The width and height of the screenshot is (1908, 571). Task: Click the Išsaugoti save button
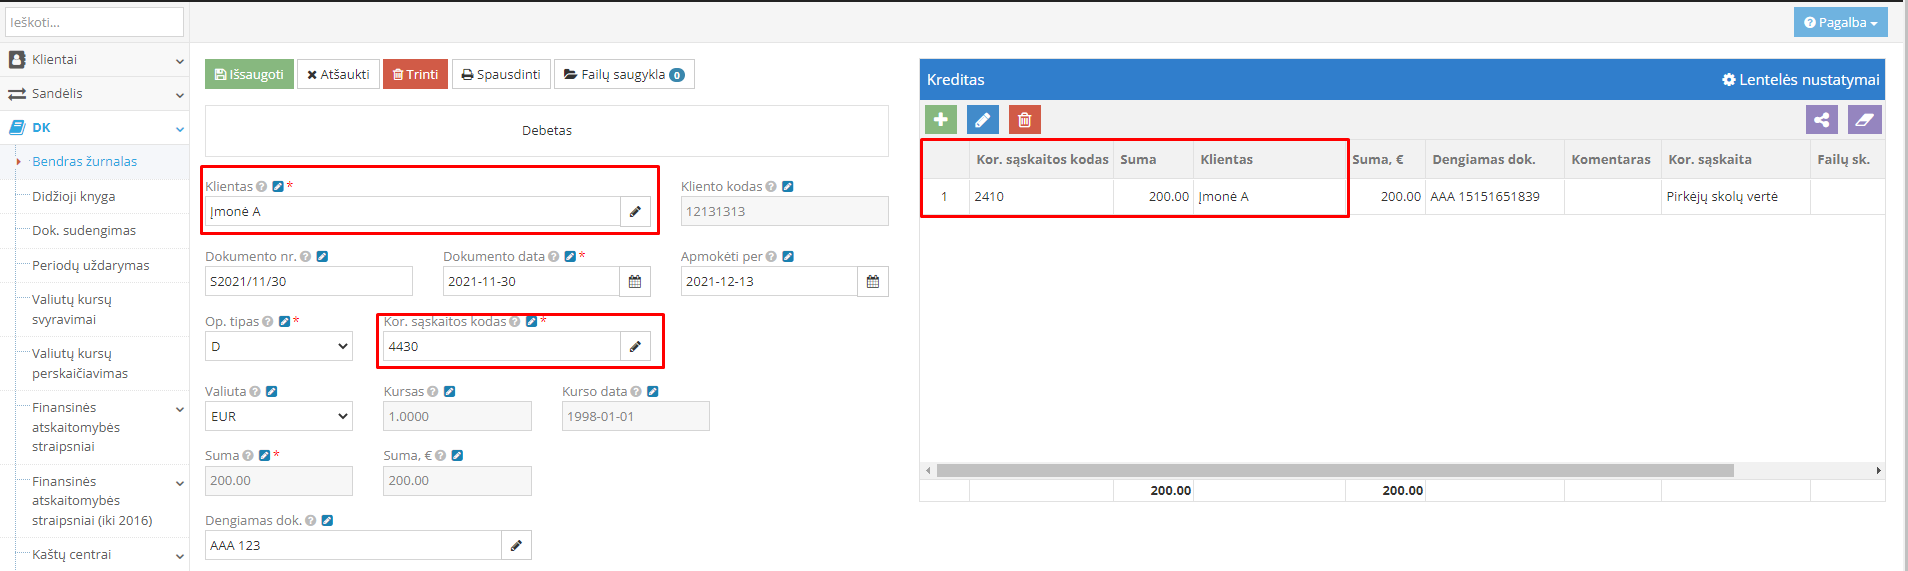pos(249,75)
